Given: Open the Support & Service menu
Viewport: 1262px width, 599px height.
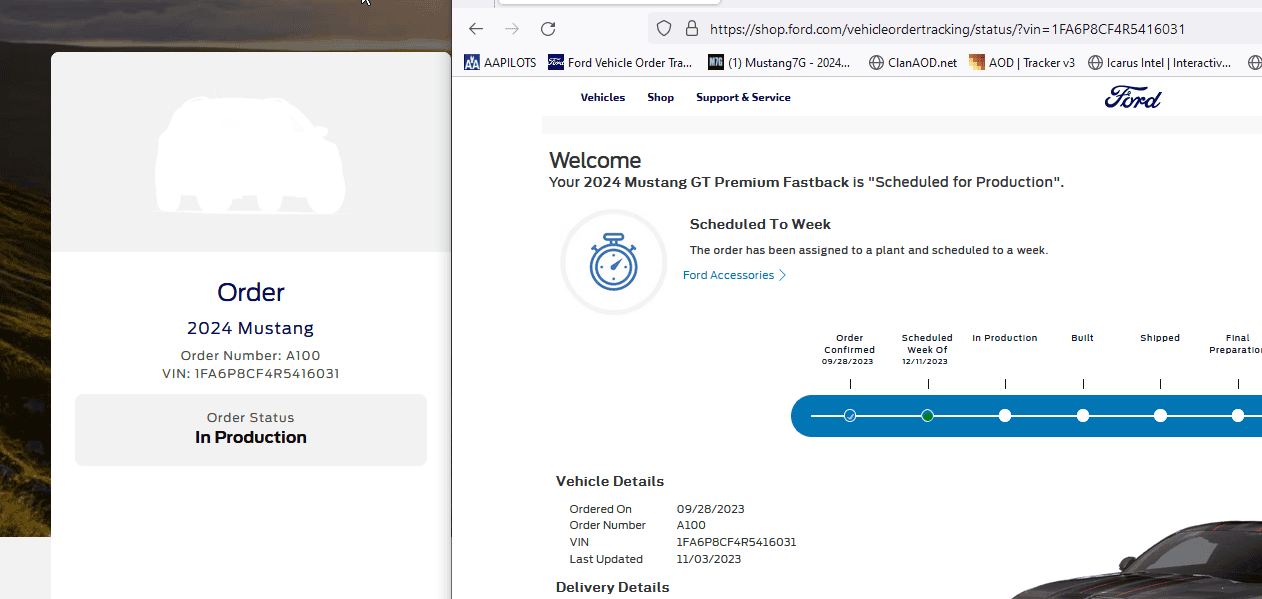Looking at the screenshot, I should [743, 97].
